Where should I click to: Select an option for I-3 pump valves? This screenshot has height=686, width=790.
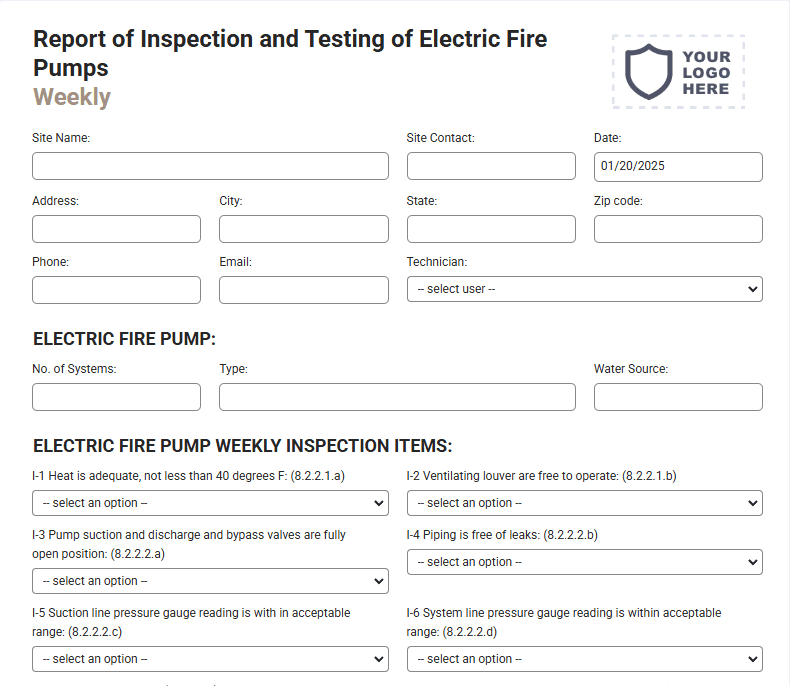click(x=210, y=581)
